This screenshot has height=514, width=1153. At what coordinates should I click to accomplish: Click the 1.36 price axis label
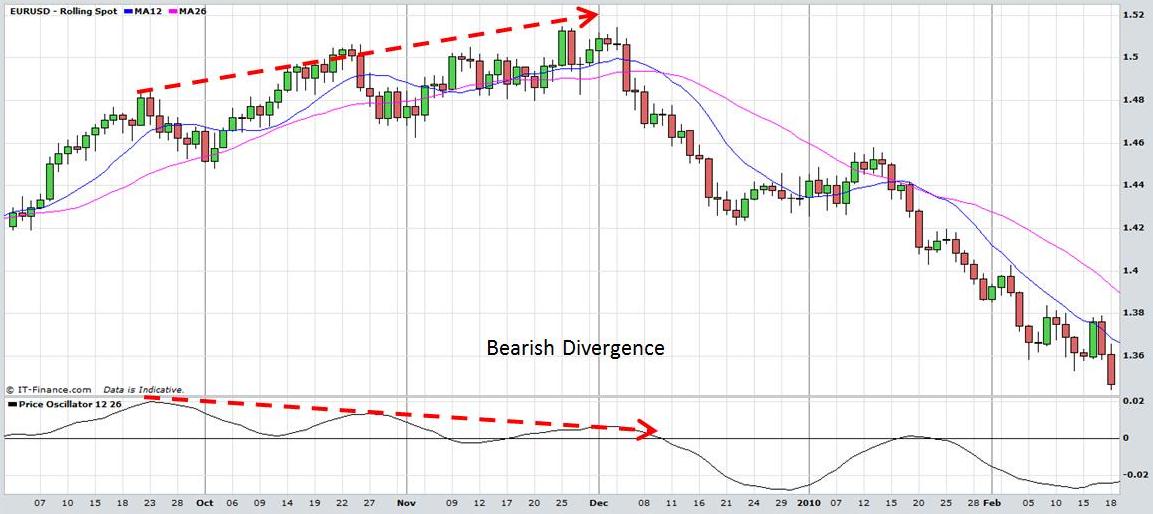click(x=1133, y=356)
